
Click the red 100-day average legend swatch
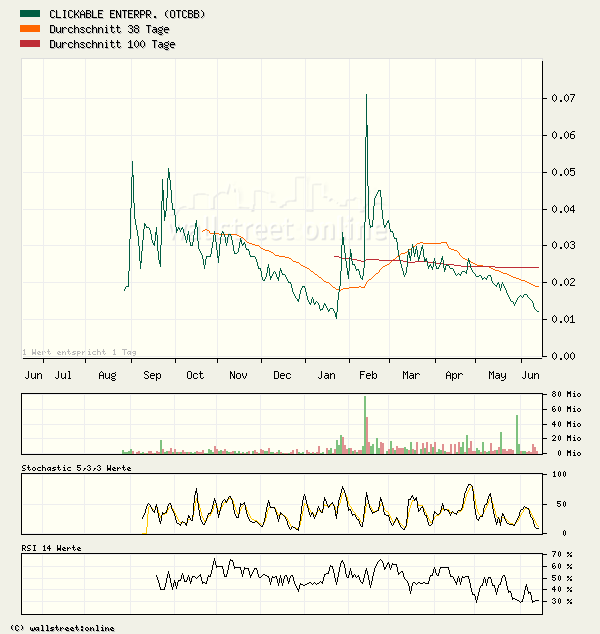[x=30, y=44]
